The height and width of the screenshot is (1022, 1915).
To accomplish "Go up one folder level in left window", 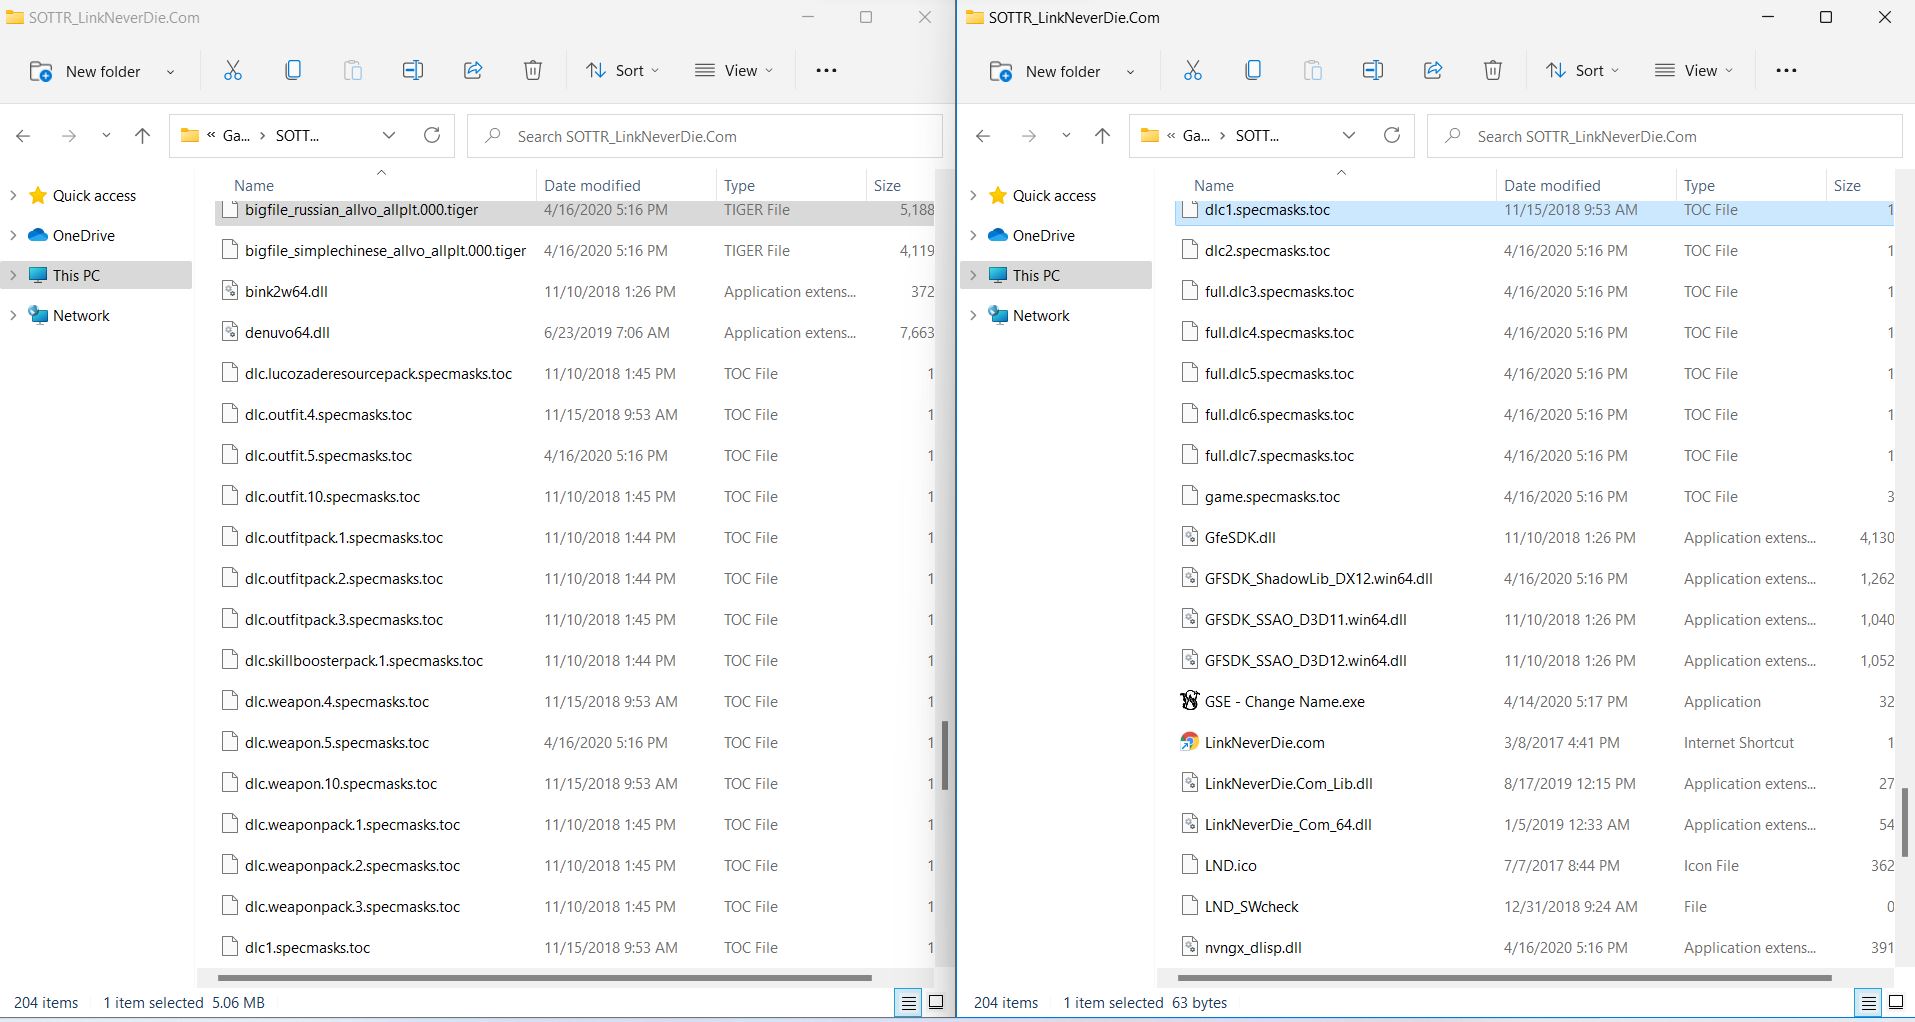I will (x=143, y=136).
